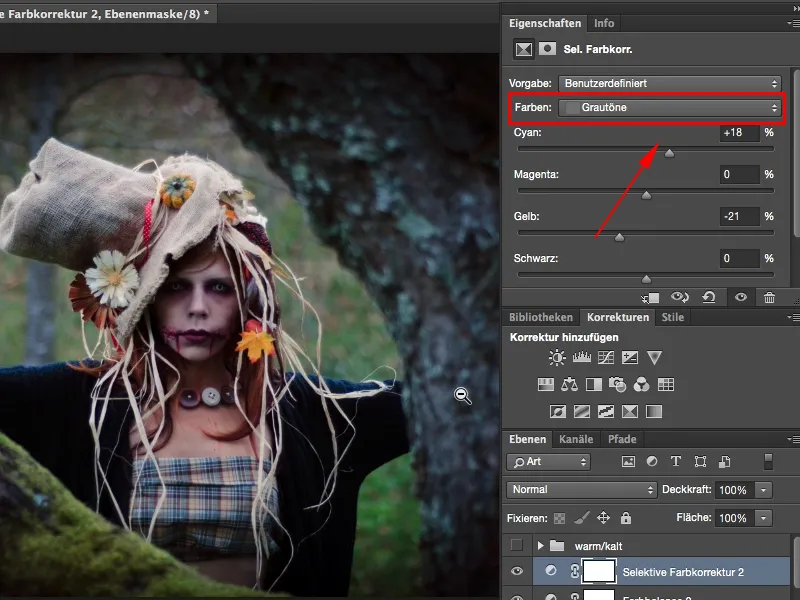Toggle lock position in Fixieren

click(x=604, y=518)
